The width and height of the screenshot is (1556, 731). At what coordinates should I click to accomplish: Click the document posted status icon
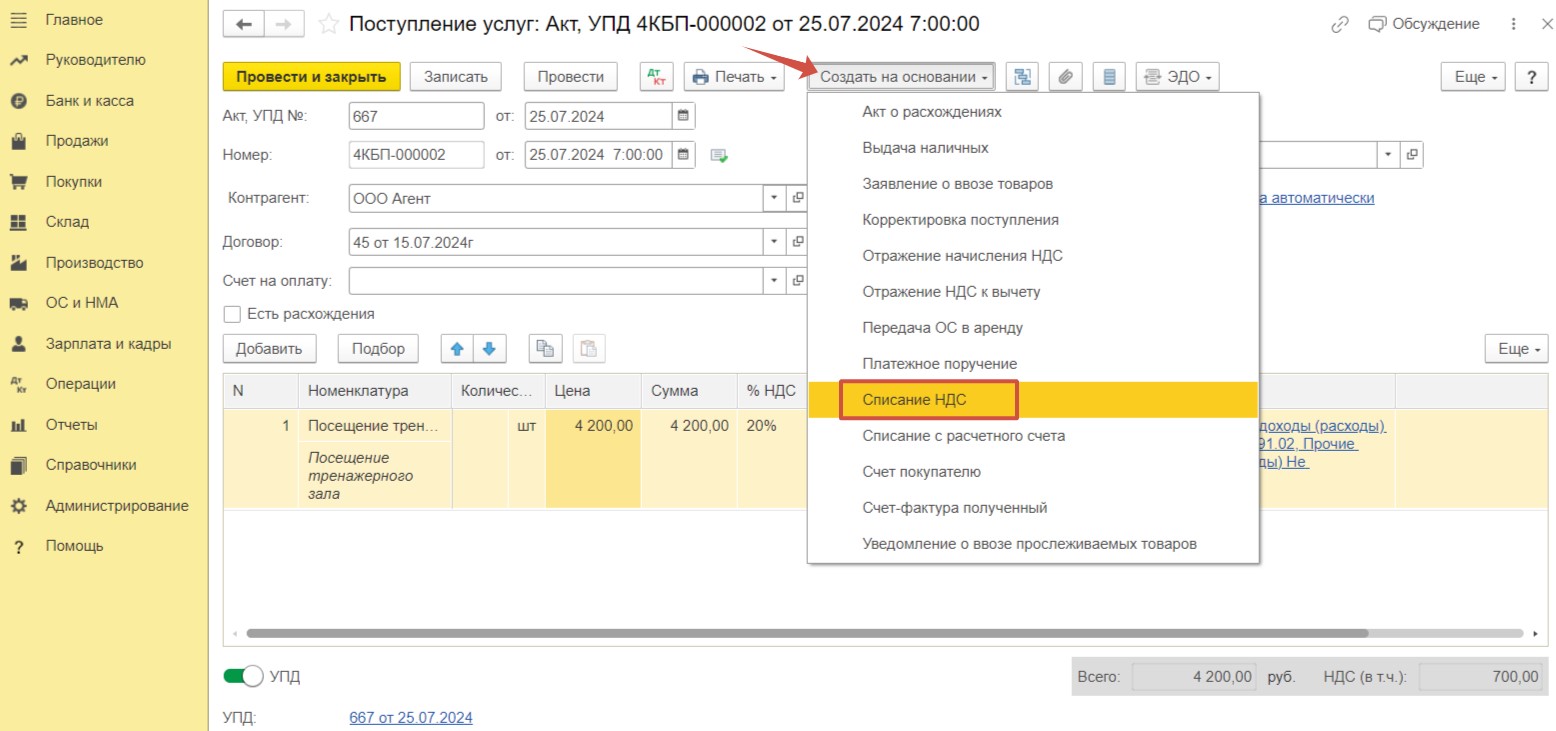[x=719, y=155]
